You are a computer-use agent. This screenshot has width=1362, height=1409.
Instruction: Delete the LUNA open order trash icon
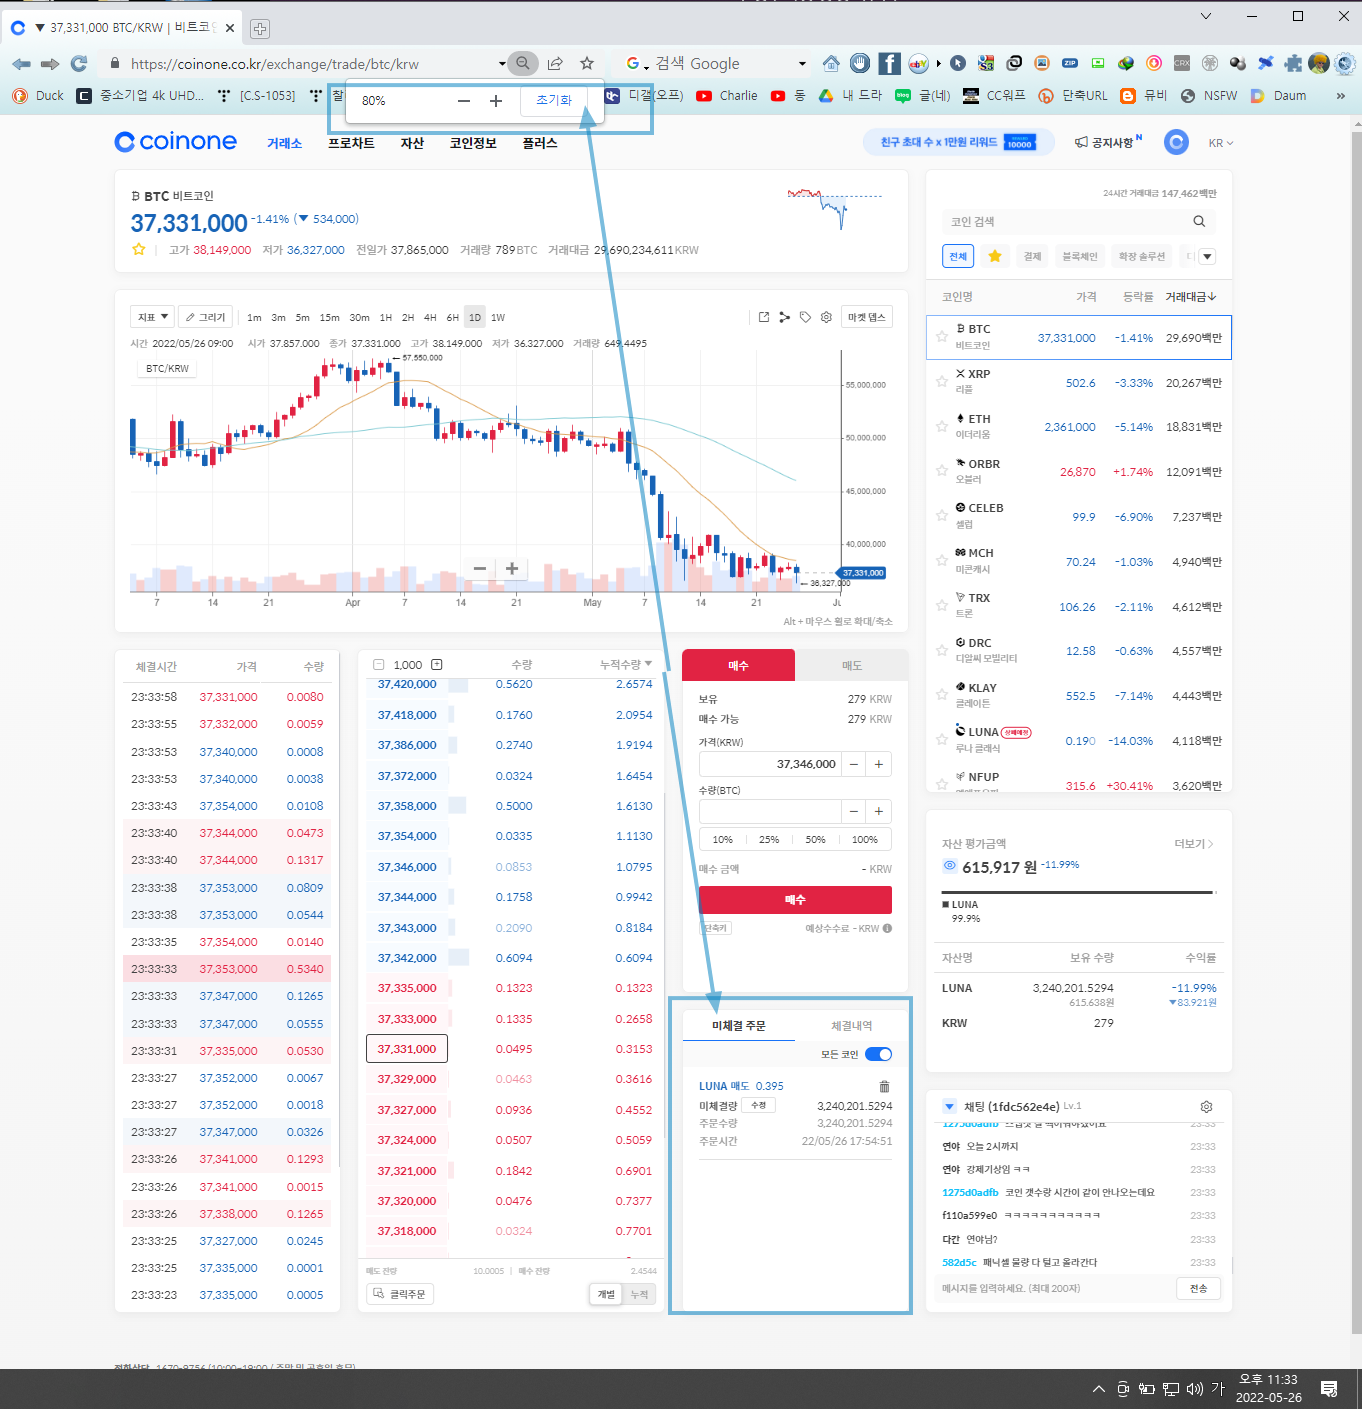(884, 1086)
